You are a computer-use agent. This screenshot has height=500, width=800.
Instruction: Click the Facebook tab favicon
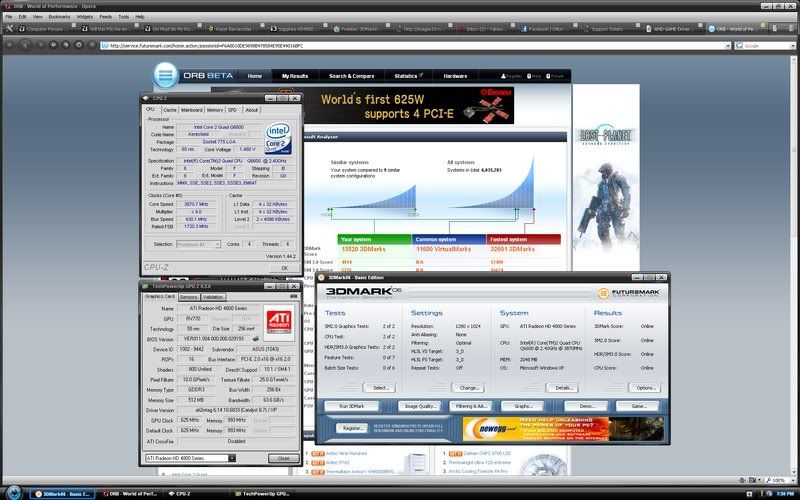(524, 29)
